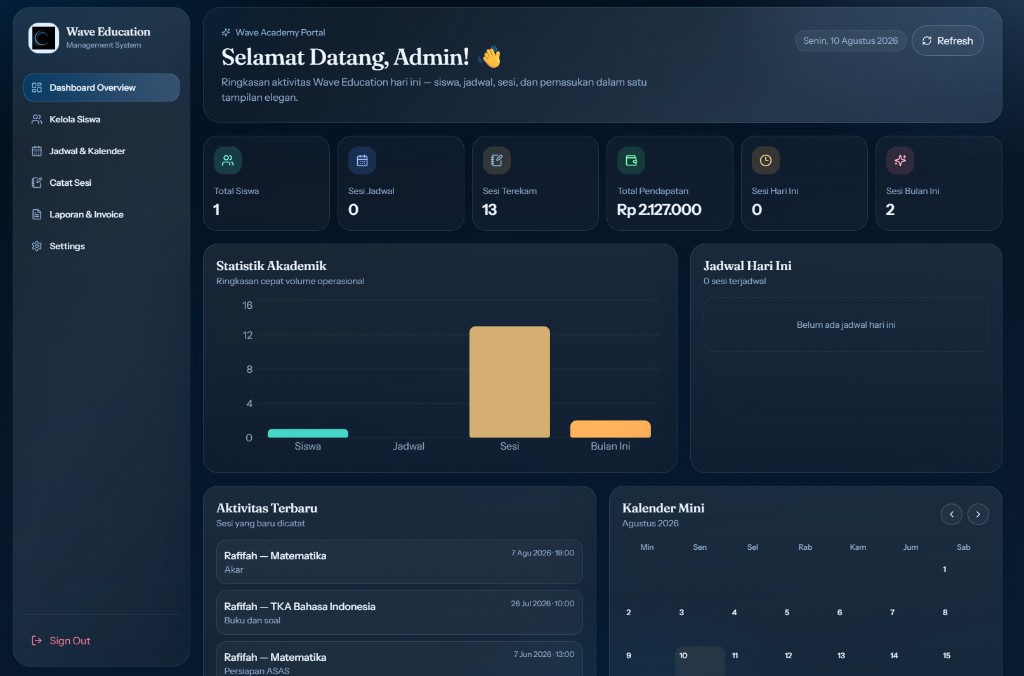Click the teal Siswa bar in chart
This screenshot has width=1024, height=676.
(x=308, y=433)
